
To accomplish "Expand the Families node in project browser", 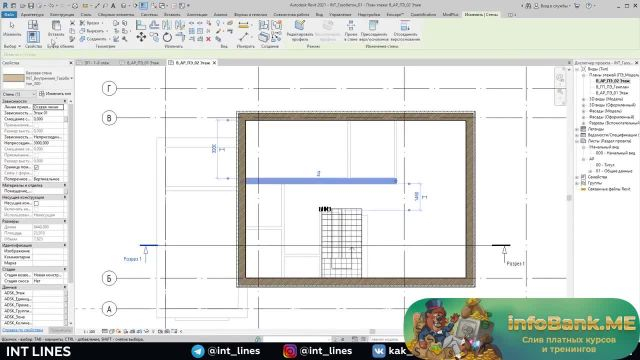I will [x=577, y=177].
